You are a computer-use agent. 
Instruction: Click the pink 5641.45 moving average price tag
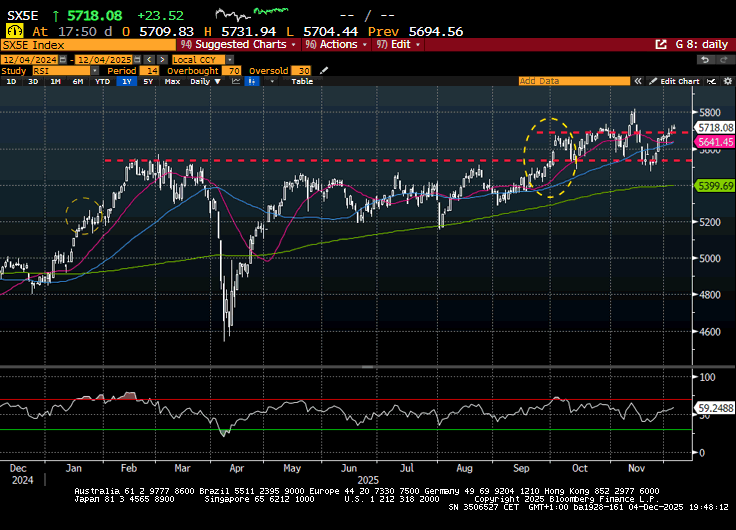[x=715, y=142]
